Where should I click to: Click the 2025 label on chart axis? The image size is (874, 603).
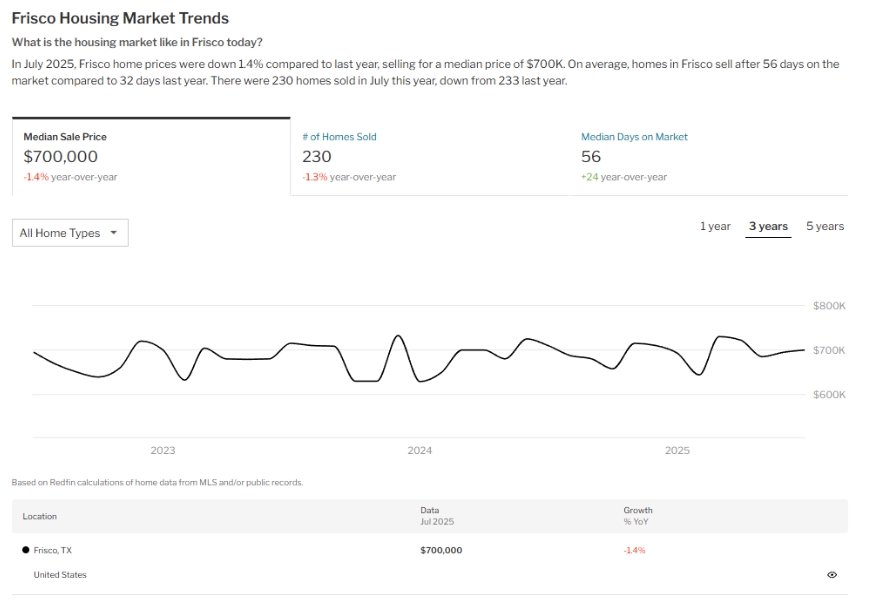(678, 451)
